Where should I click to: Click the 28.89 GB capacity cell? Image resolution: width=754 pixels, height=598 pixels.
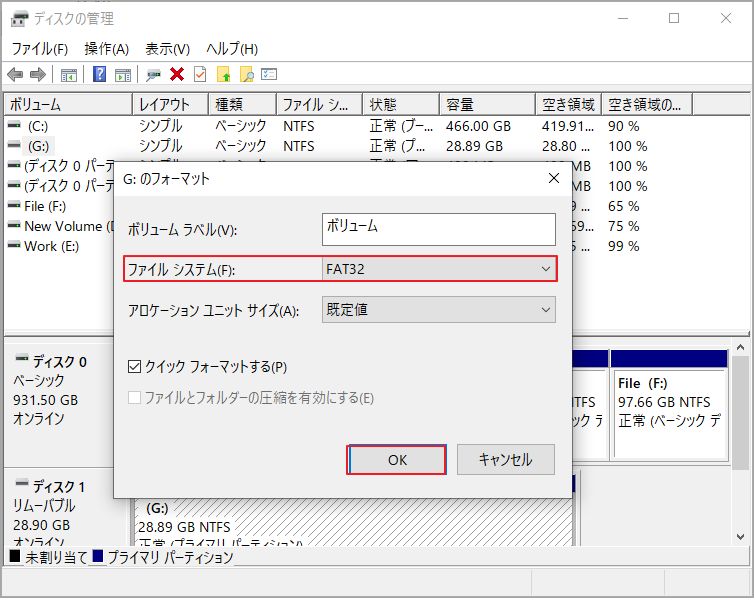[x=474, y=146]
